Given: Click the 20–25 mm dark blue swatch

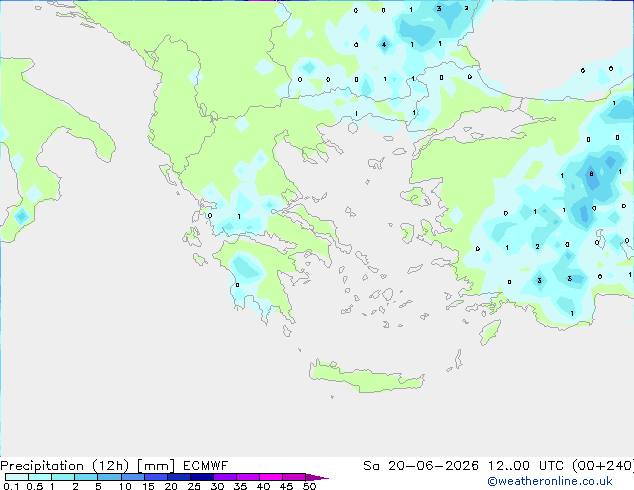Looking at the screenshot, I should tap(179, 477).
